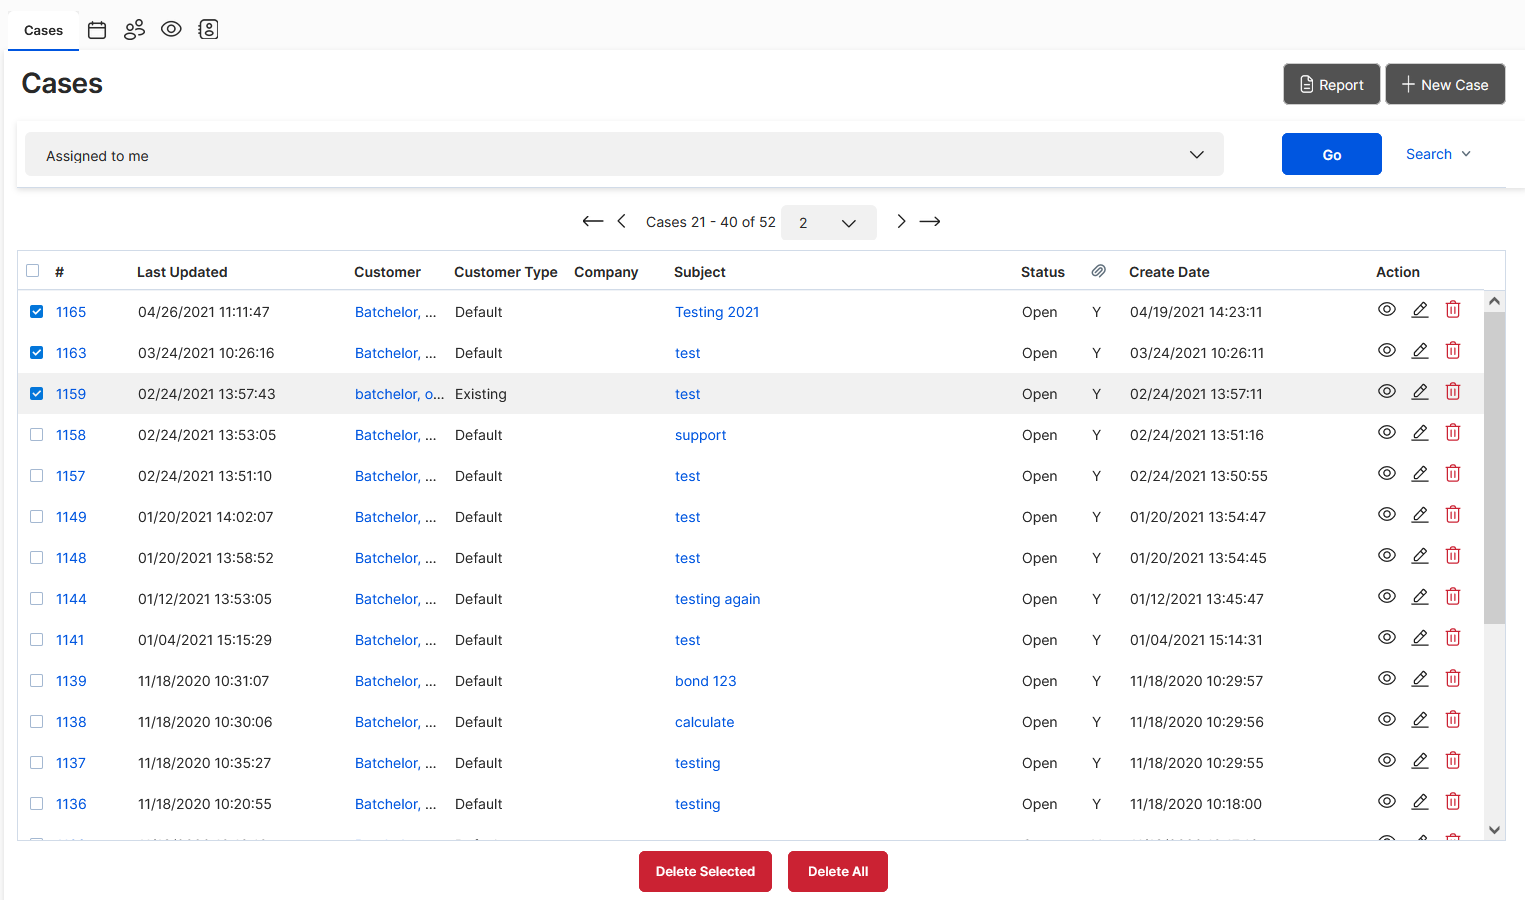Open case number 1141 link
1525x900 pixels.
(x=70, y=640)
